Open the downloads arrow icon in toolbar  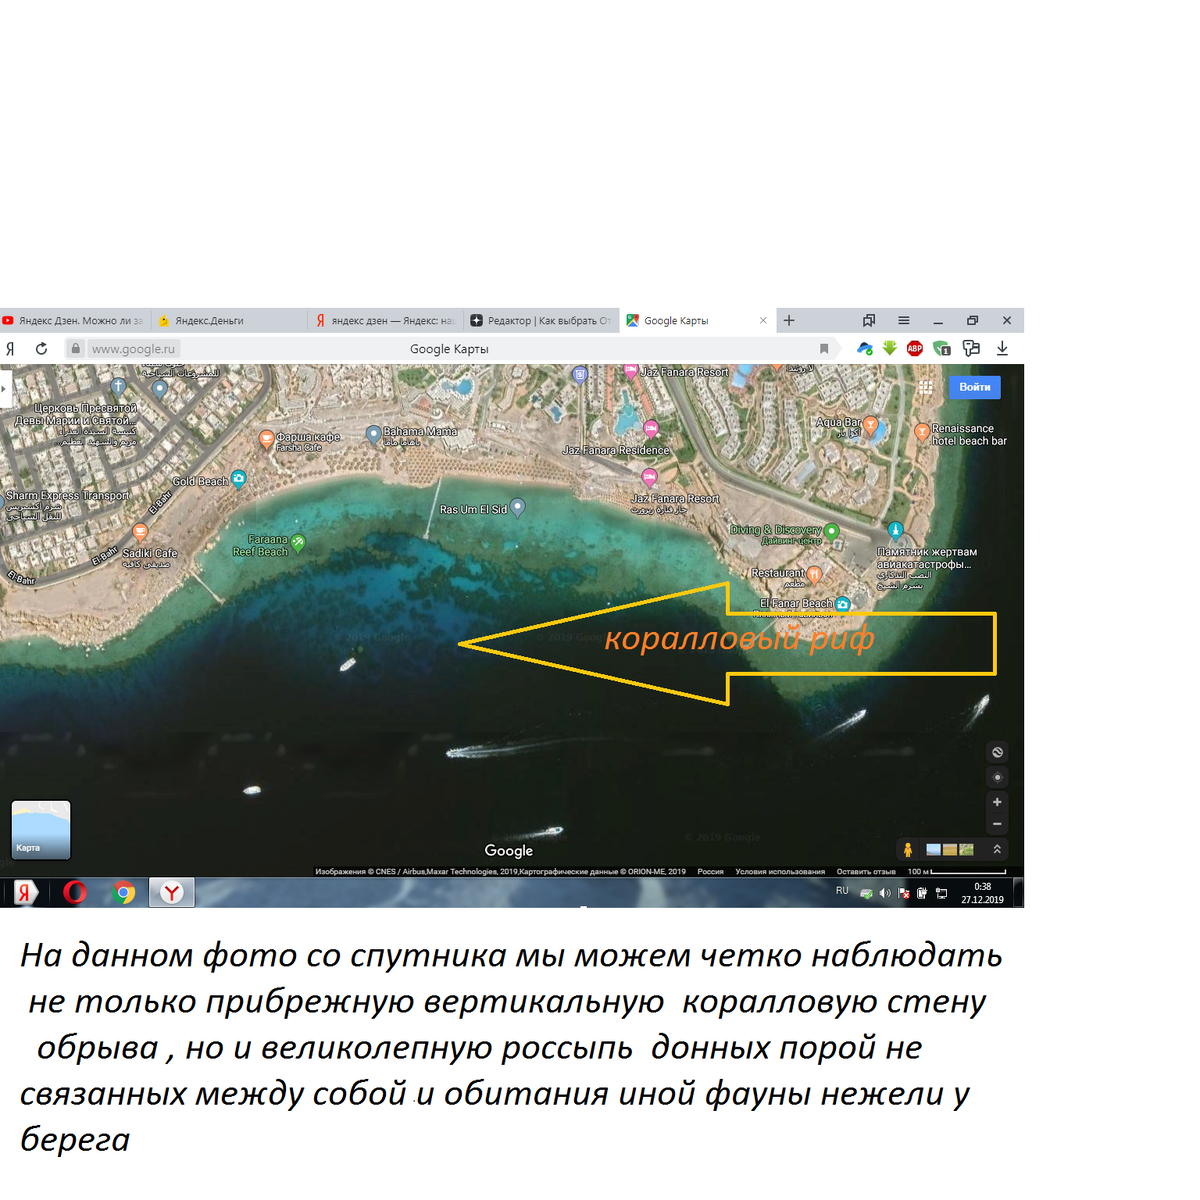[1002, 348]
